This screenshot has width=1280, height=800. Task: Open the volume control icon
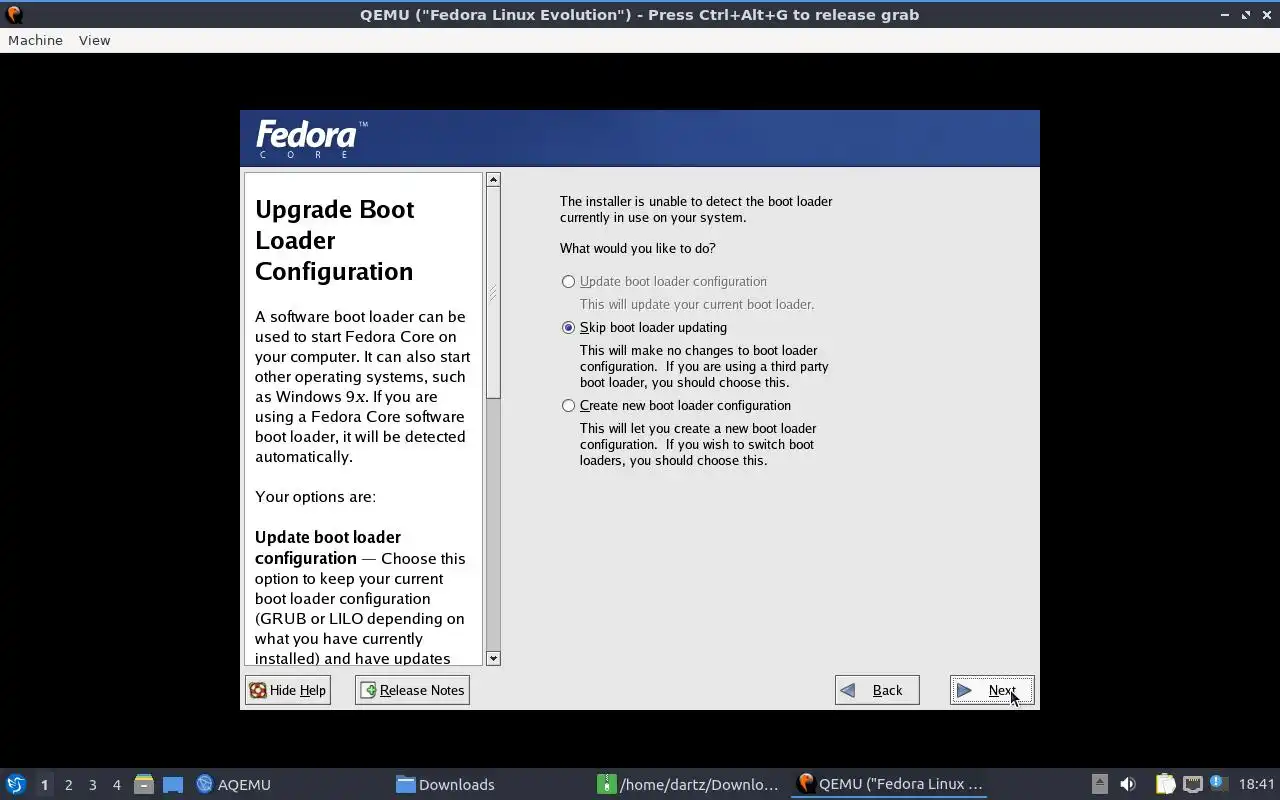[x=1128, y=784]
